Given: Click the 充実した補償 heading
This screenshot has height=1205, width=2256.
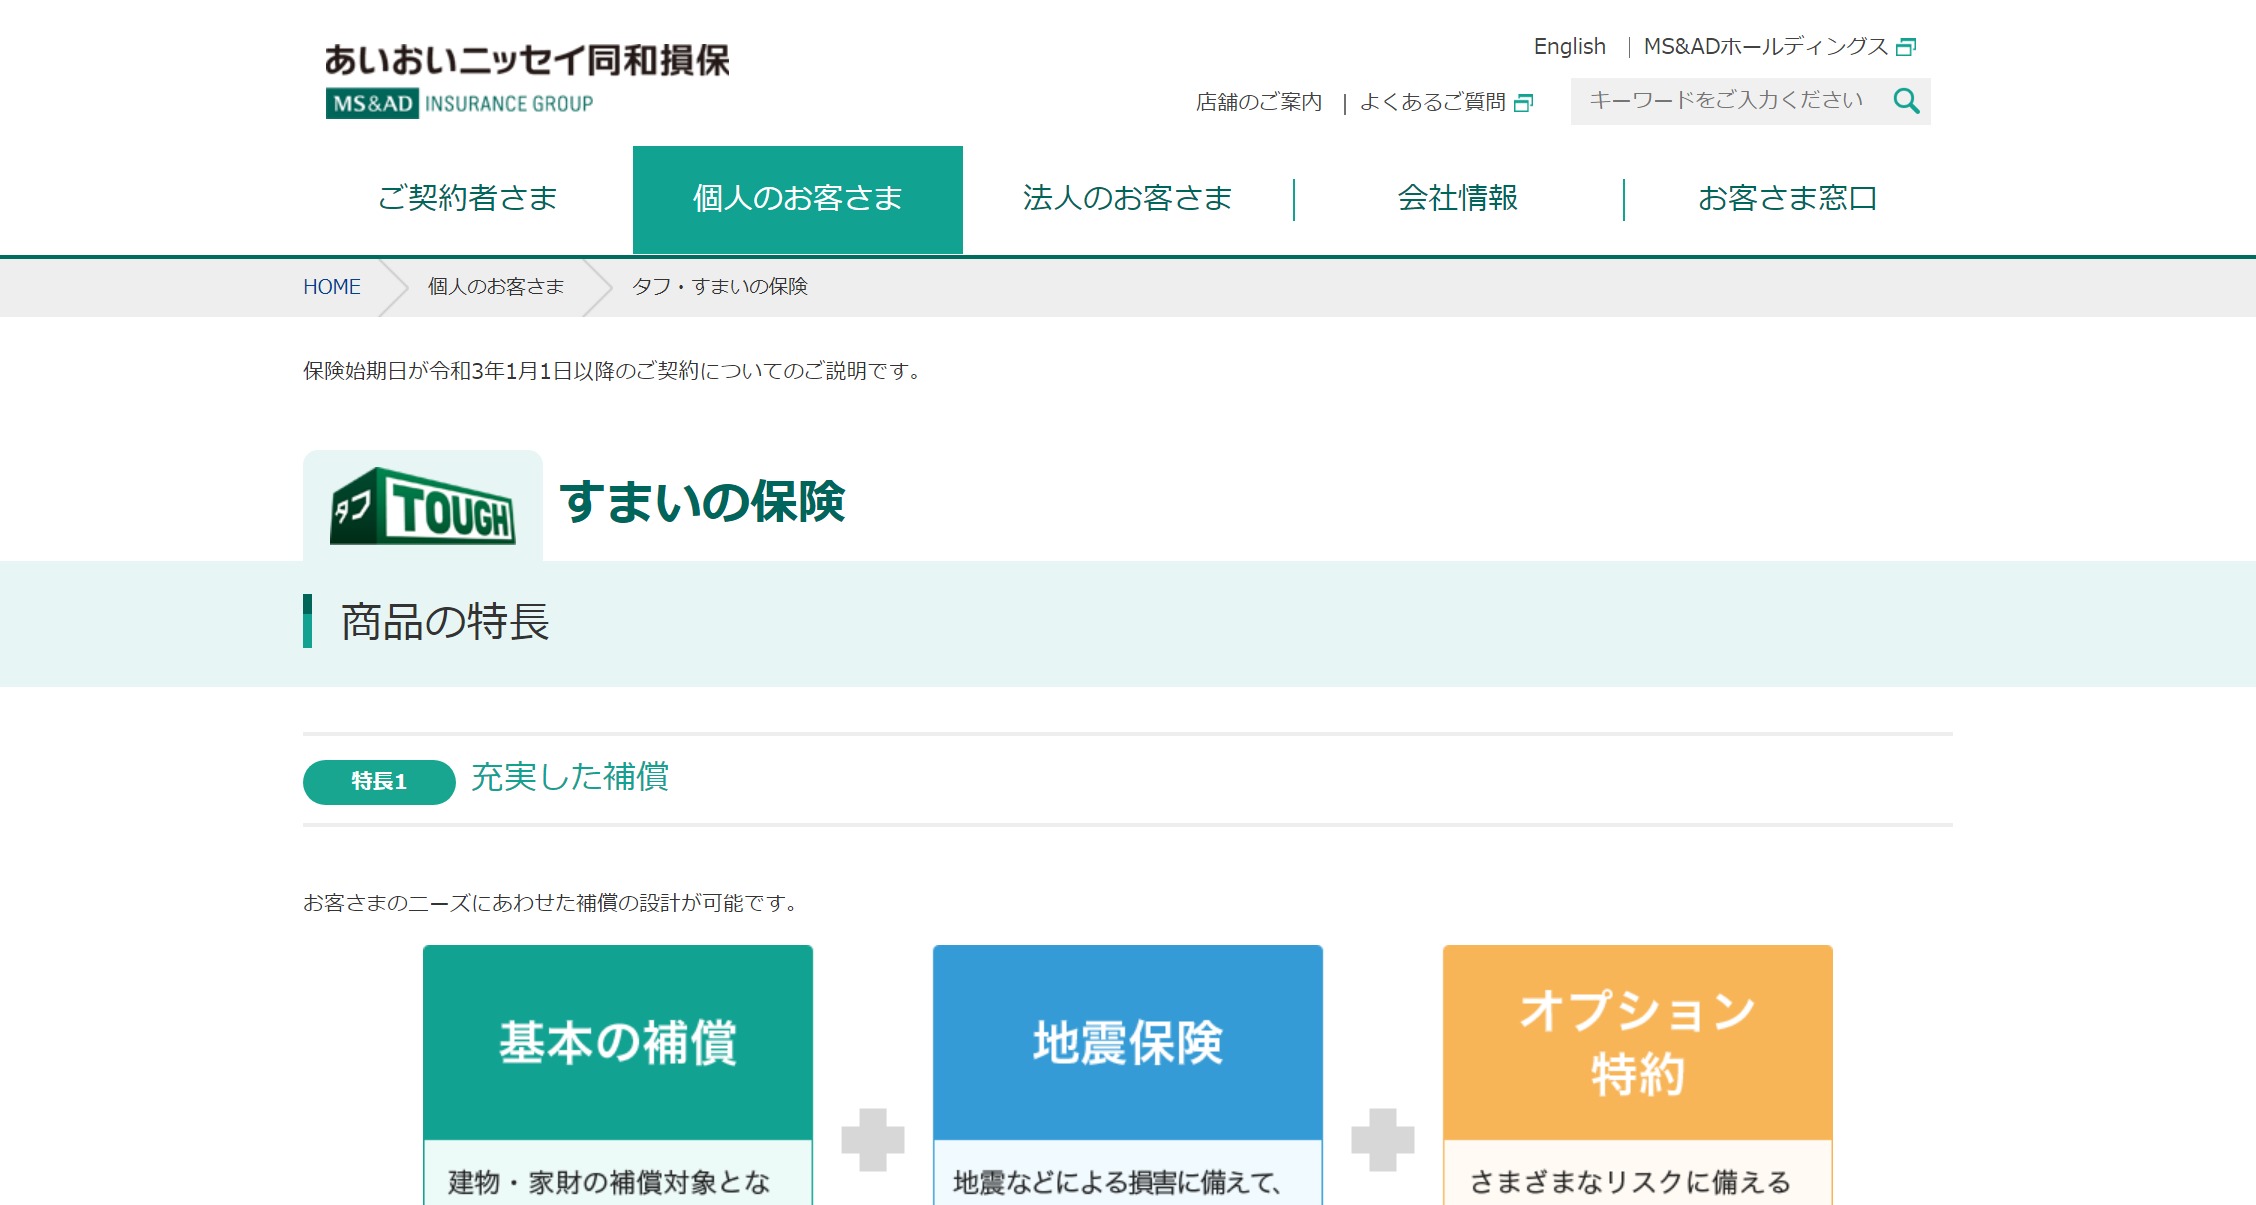Looking at the screenshot, I should click(570, 777).
